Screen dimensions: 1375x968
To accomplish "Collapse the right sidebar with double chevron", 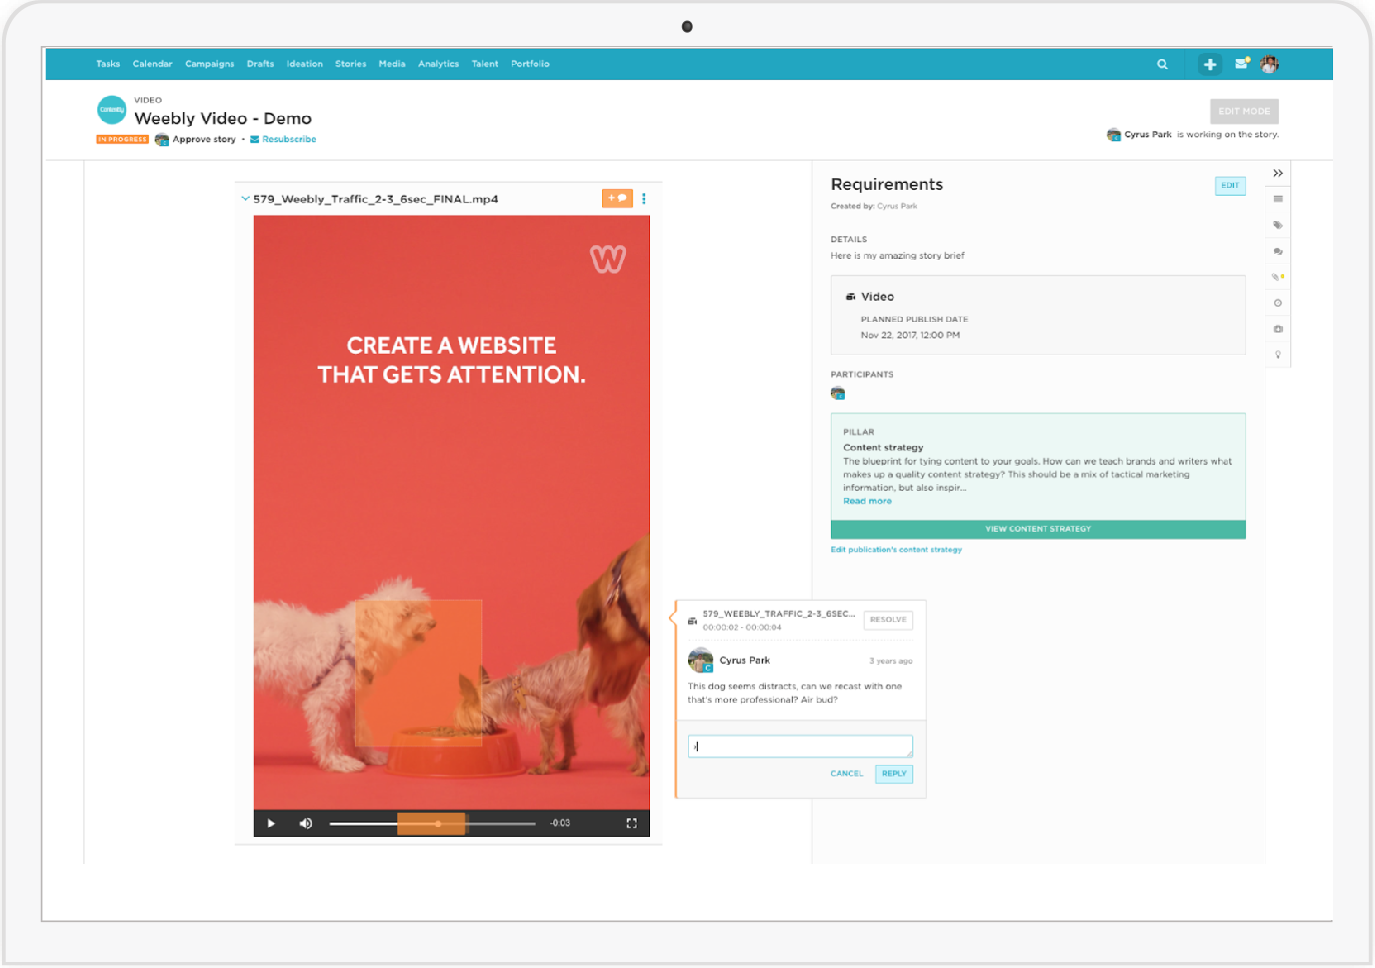I will click(1278, 173).
